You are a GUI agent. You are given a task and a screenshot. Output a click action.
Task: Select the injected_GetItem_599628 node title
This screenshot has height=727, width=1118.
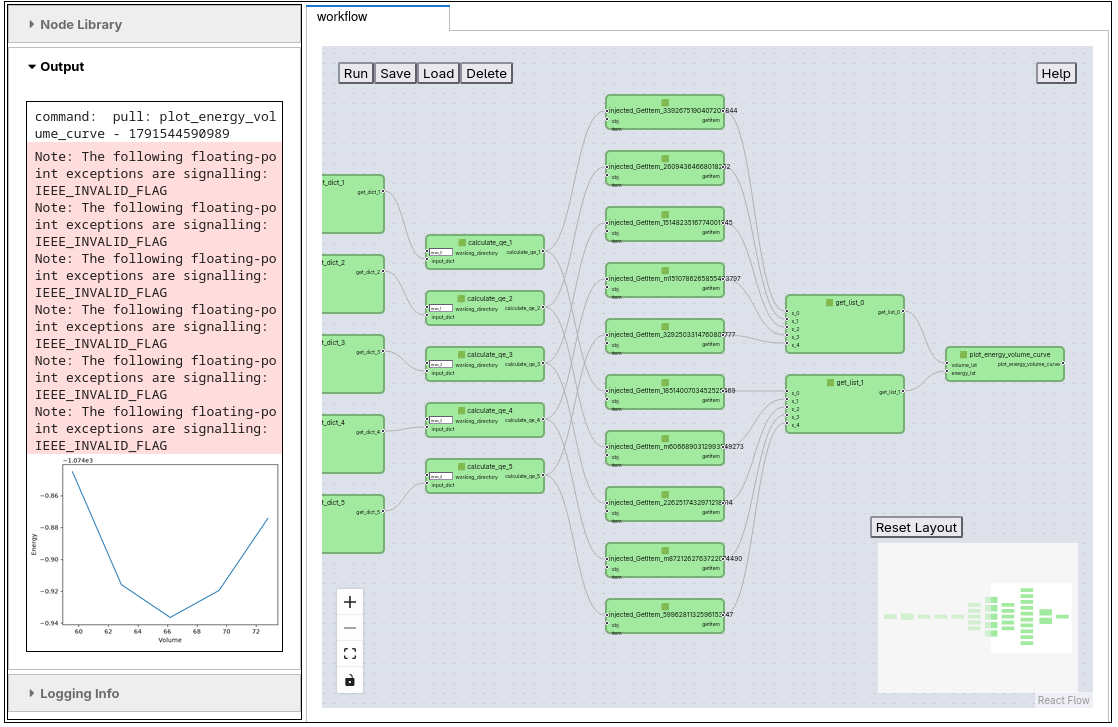tap(671, 614)
